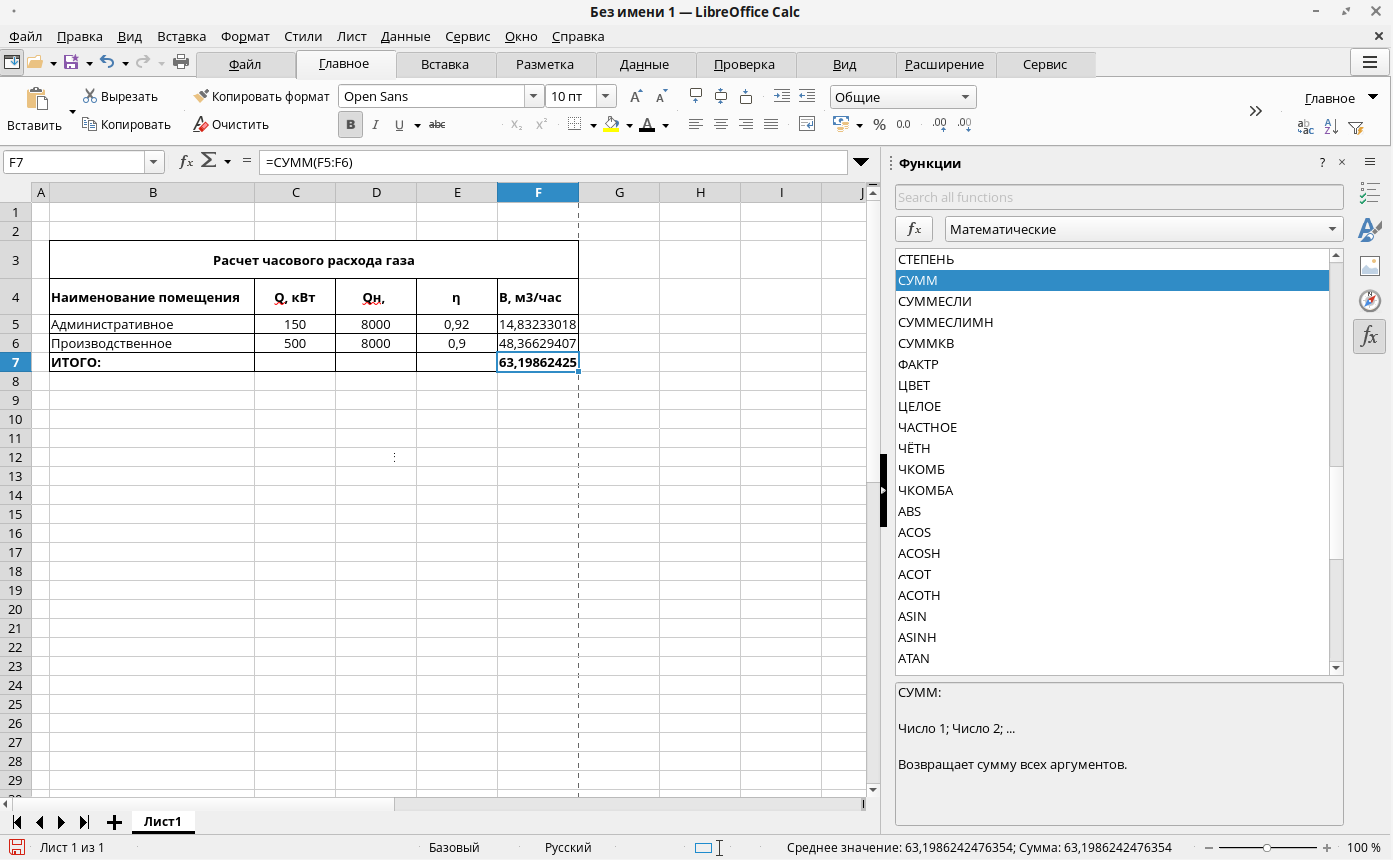
Task: Click the Sort ascending A-Z icon
Action: [x=1331, y=126]
